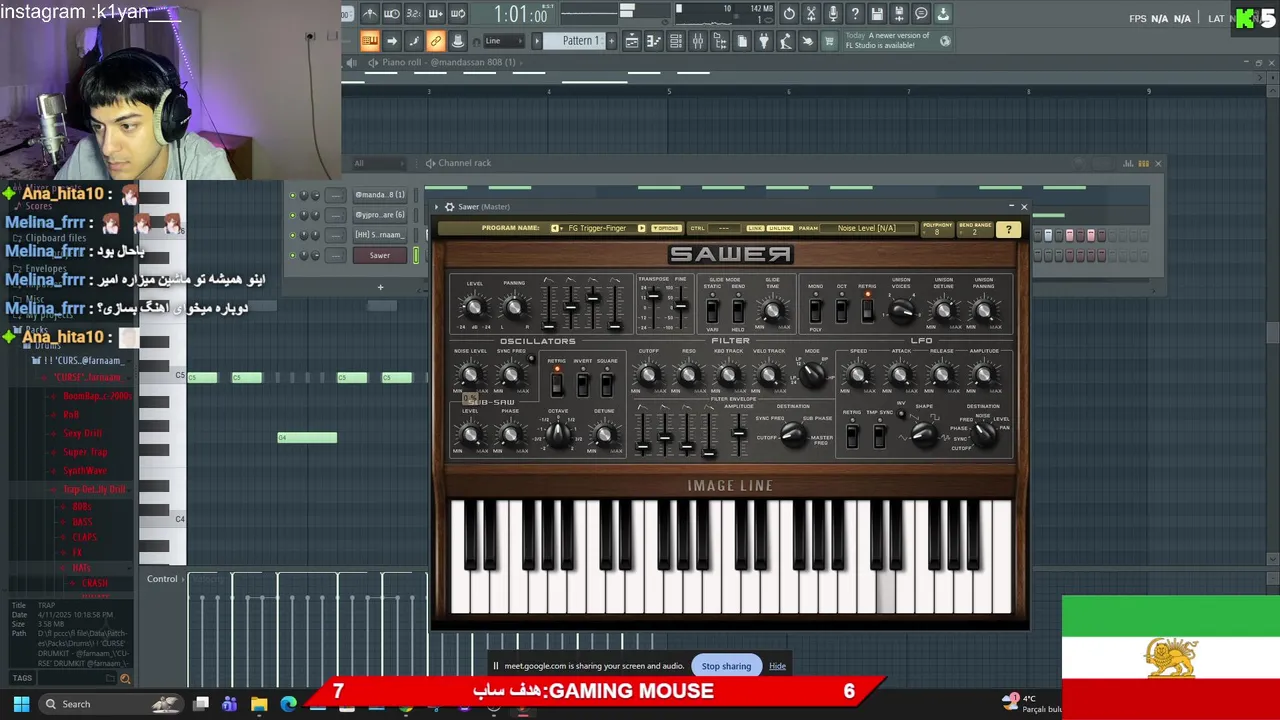Open Sawer plugin gear settings icon
Screen dimensions: 1280x720
[x=449, y=207]
